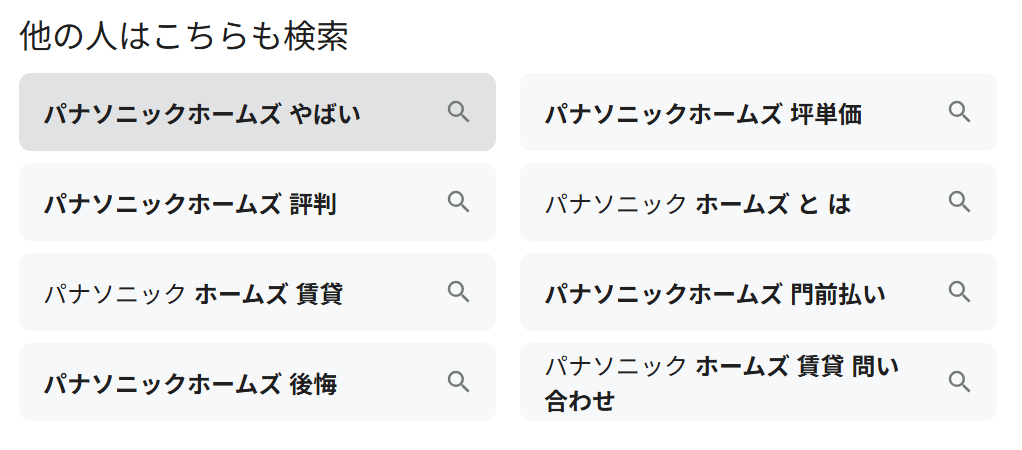Select the パナソニック ホームズ とは suggestion
The width and height of the screenshot is (1022, 450).
coord(697,204)
